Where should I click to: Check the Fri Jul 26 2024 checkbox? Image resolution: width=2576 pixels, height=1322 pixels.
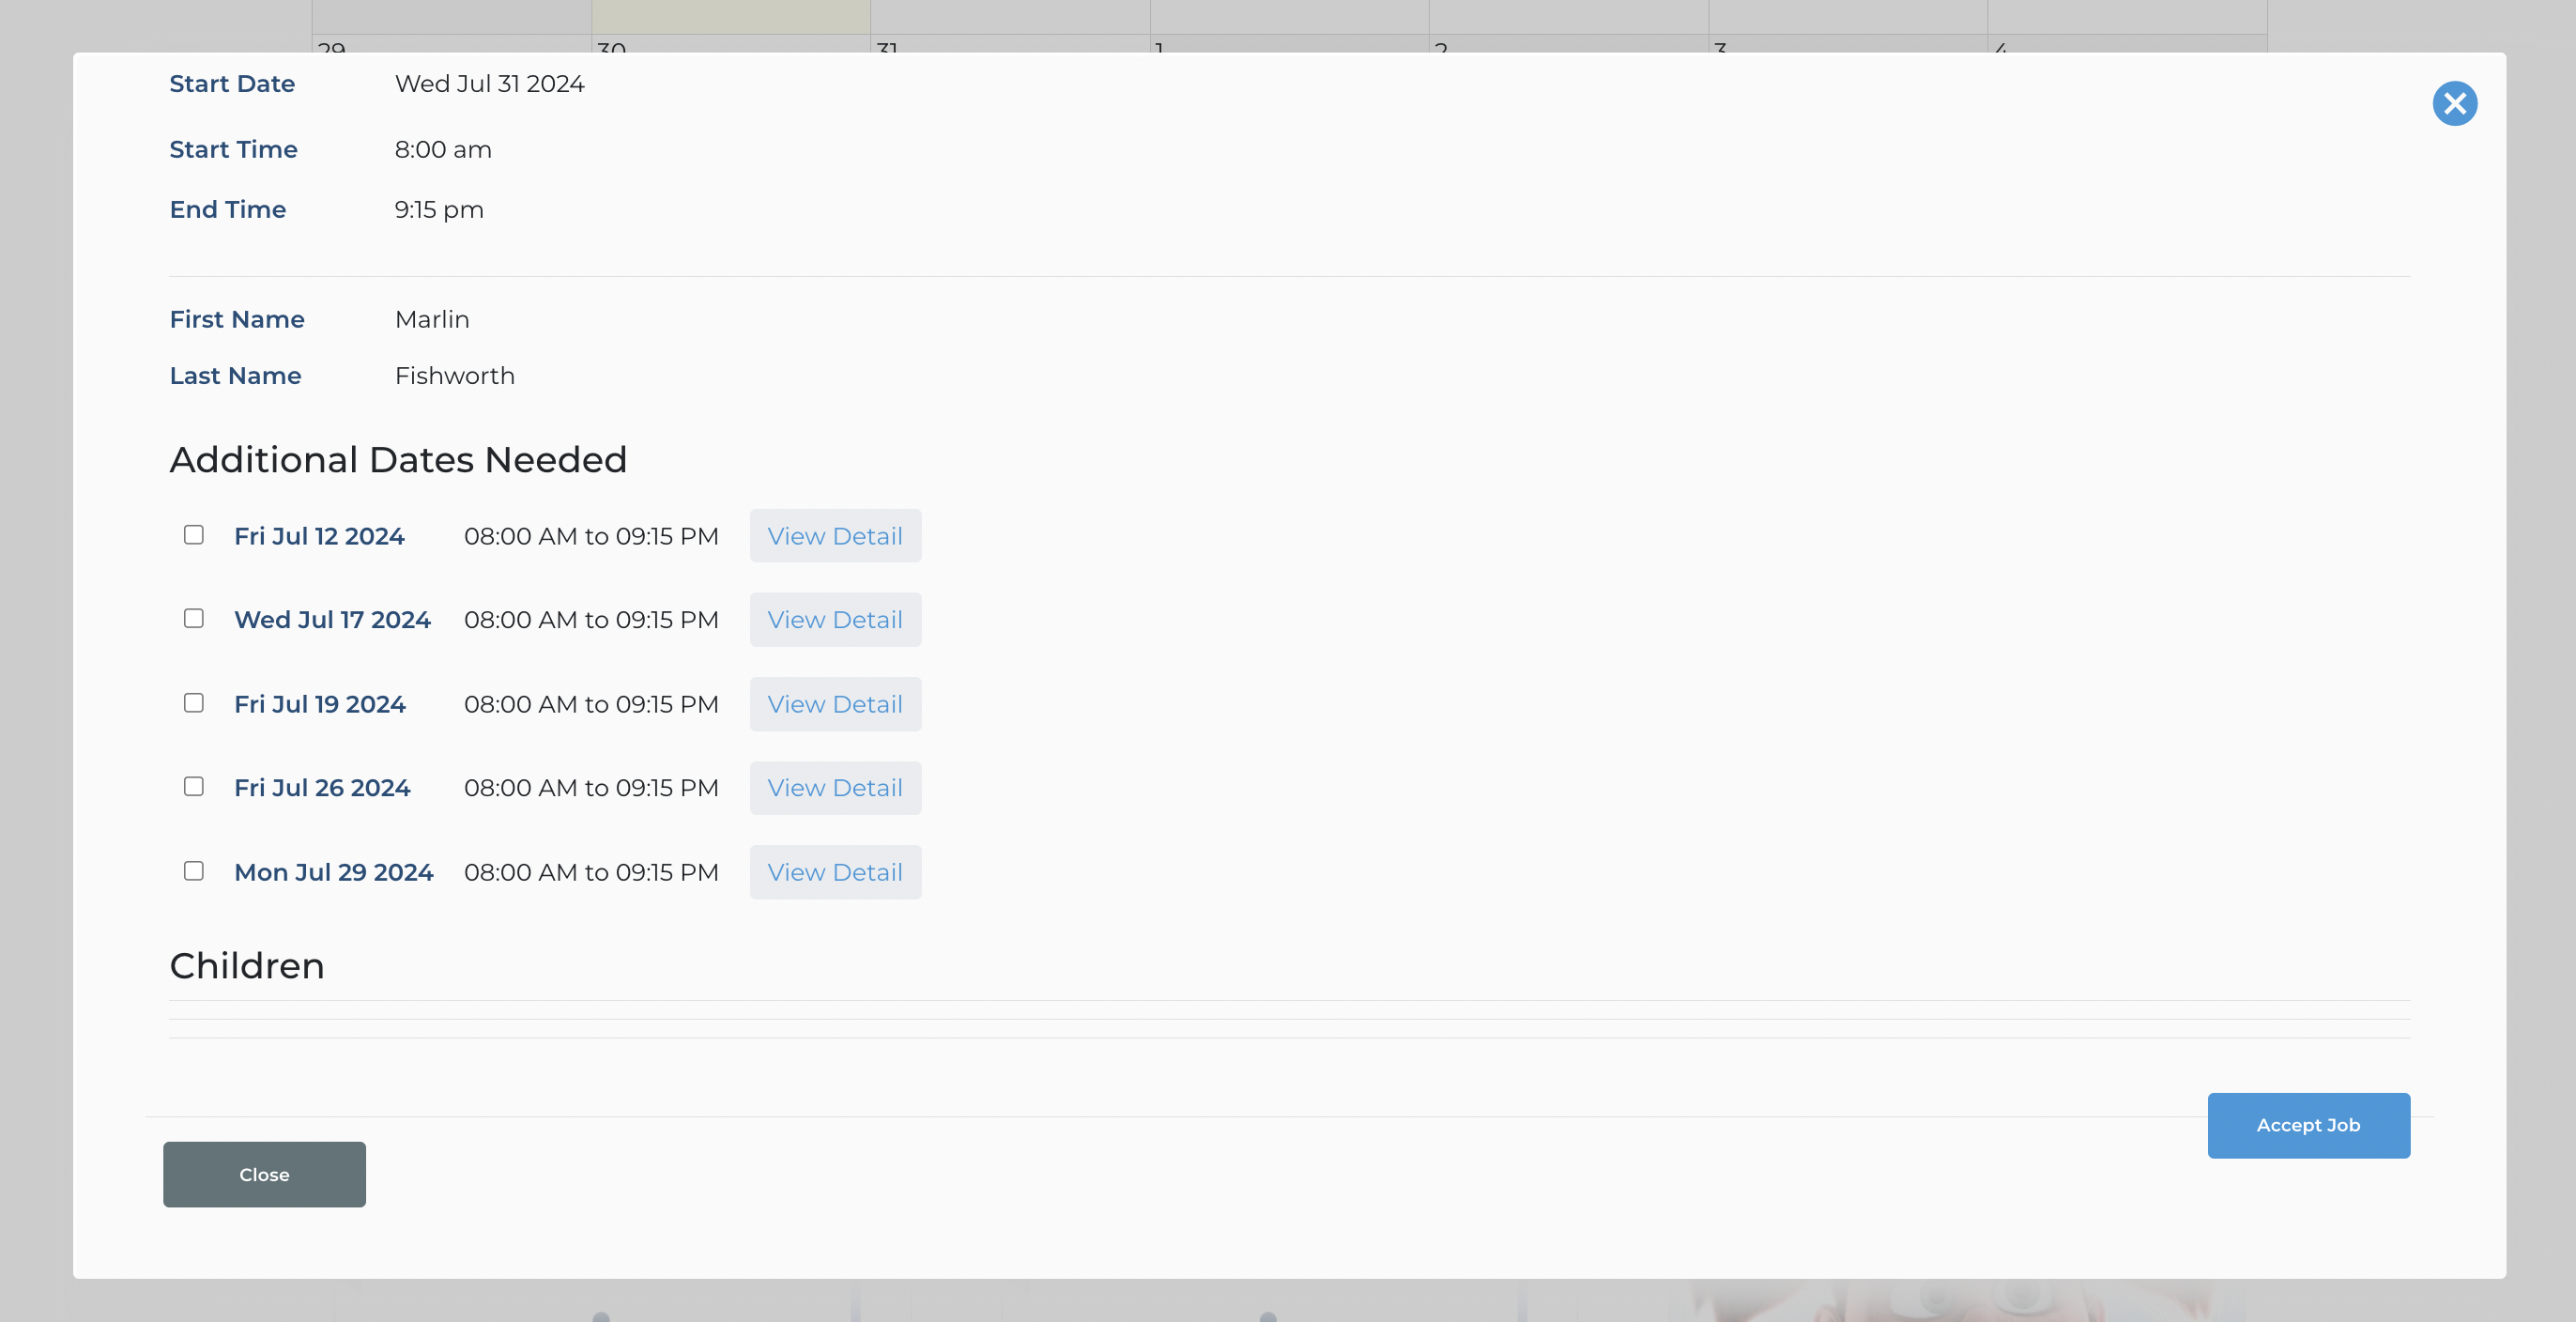tap(194, 787)
